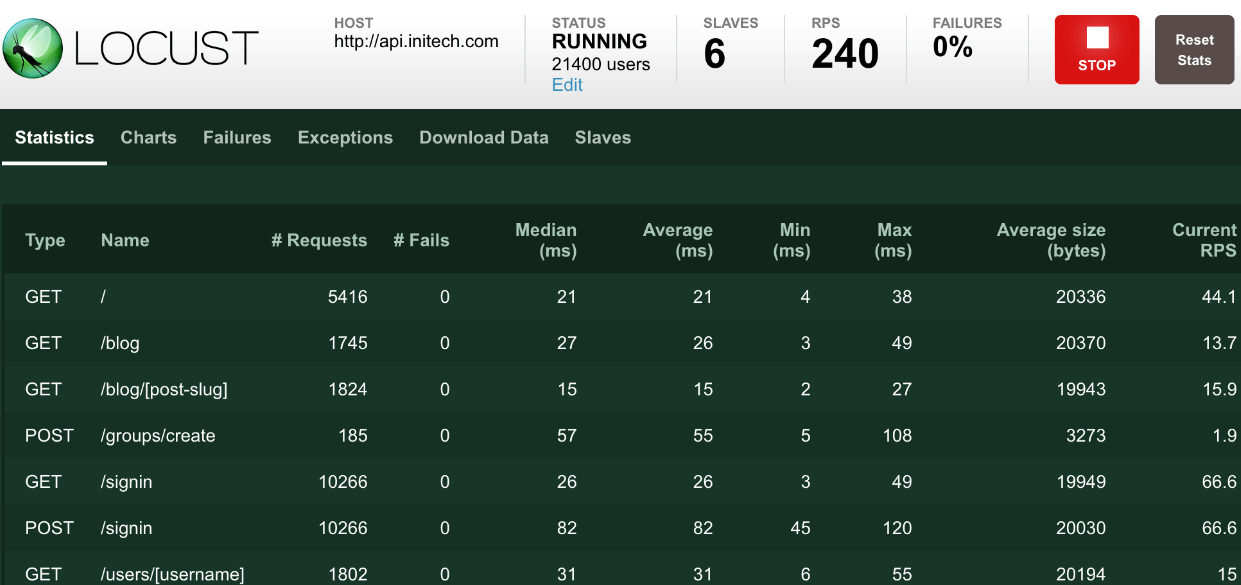Click the Locust grasshopper logo icon
The height and width of the screenshot is (585, 1241).
coord(33,48)
